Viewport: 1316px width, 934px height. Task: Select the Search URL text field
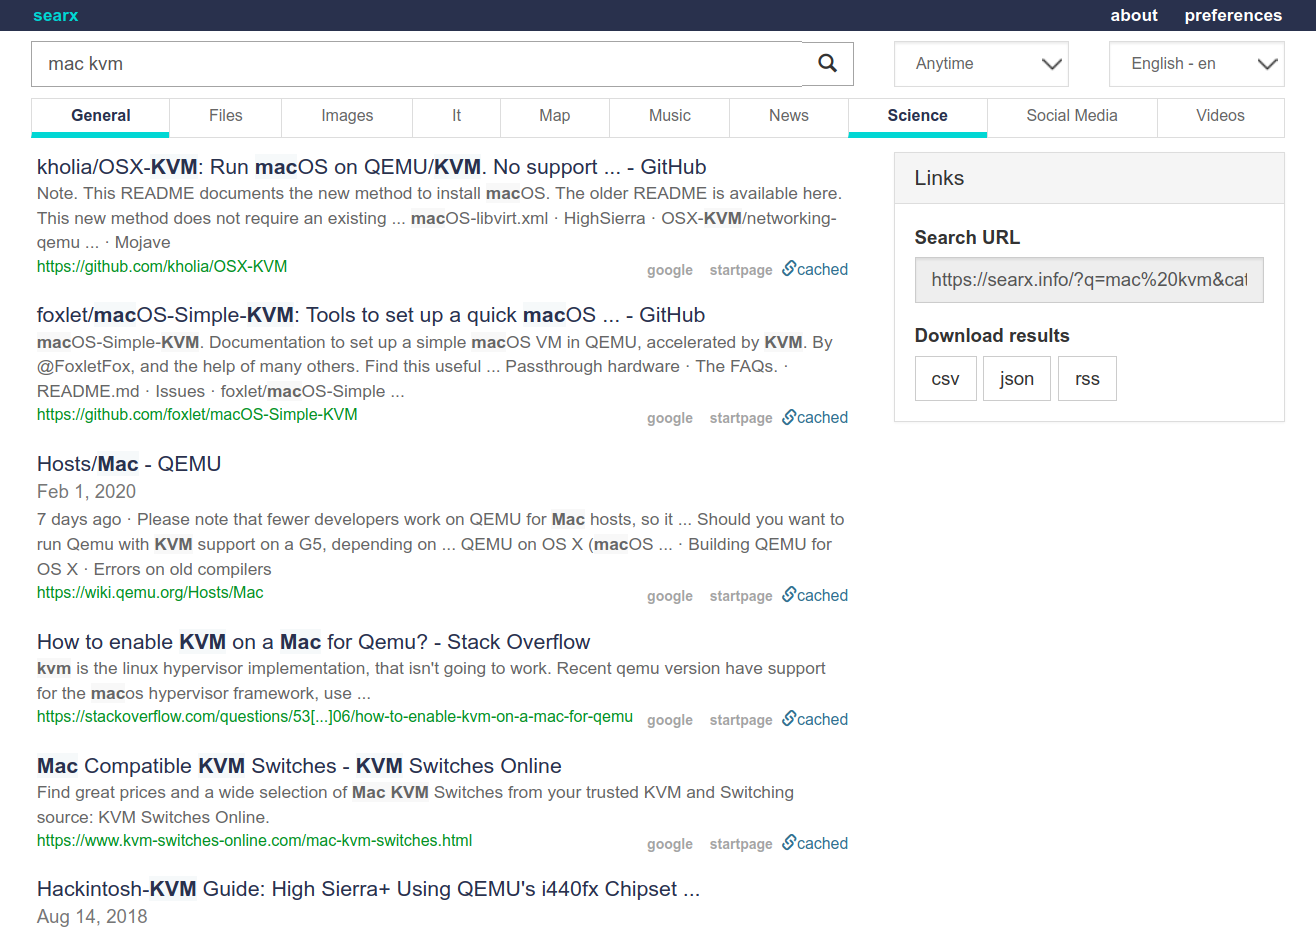(1089, 280)
